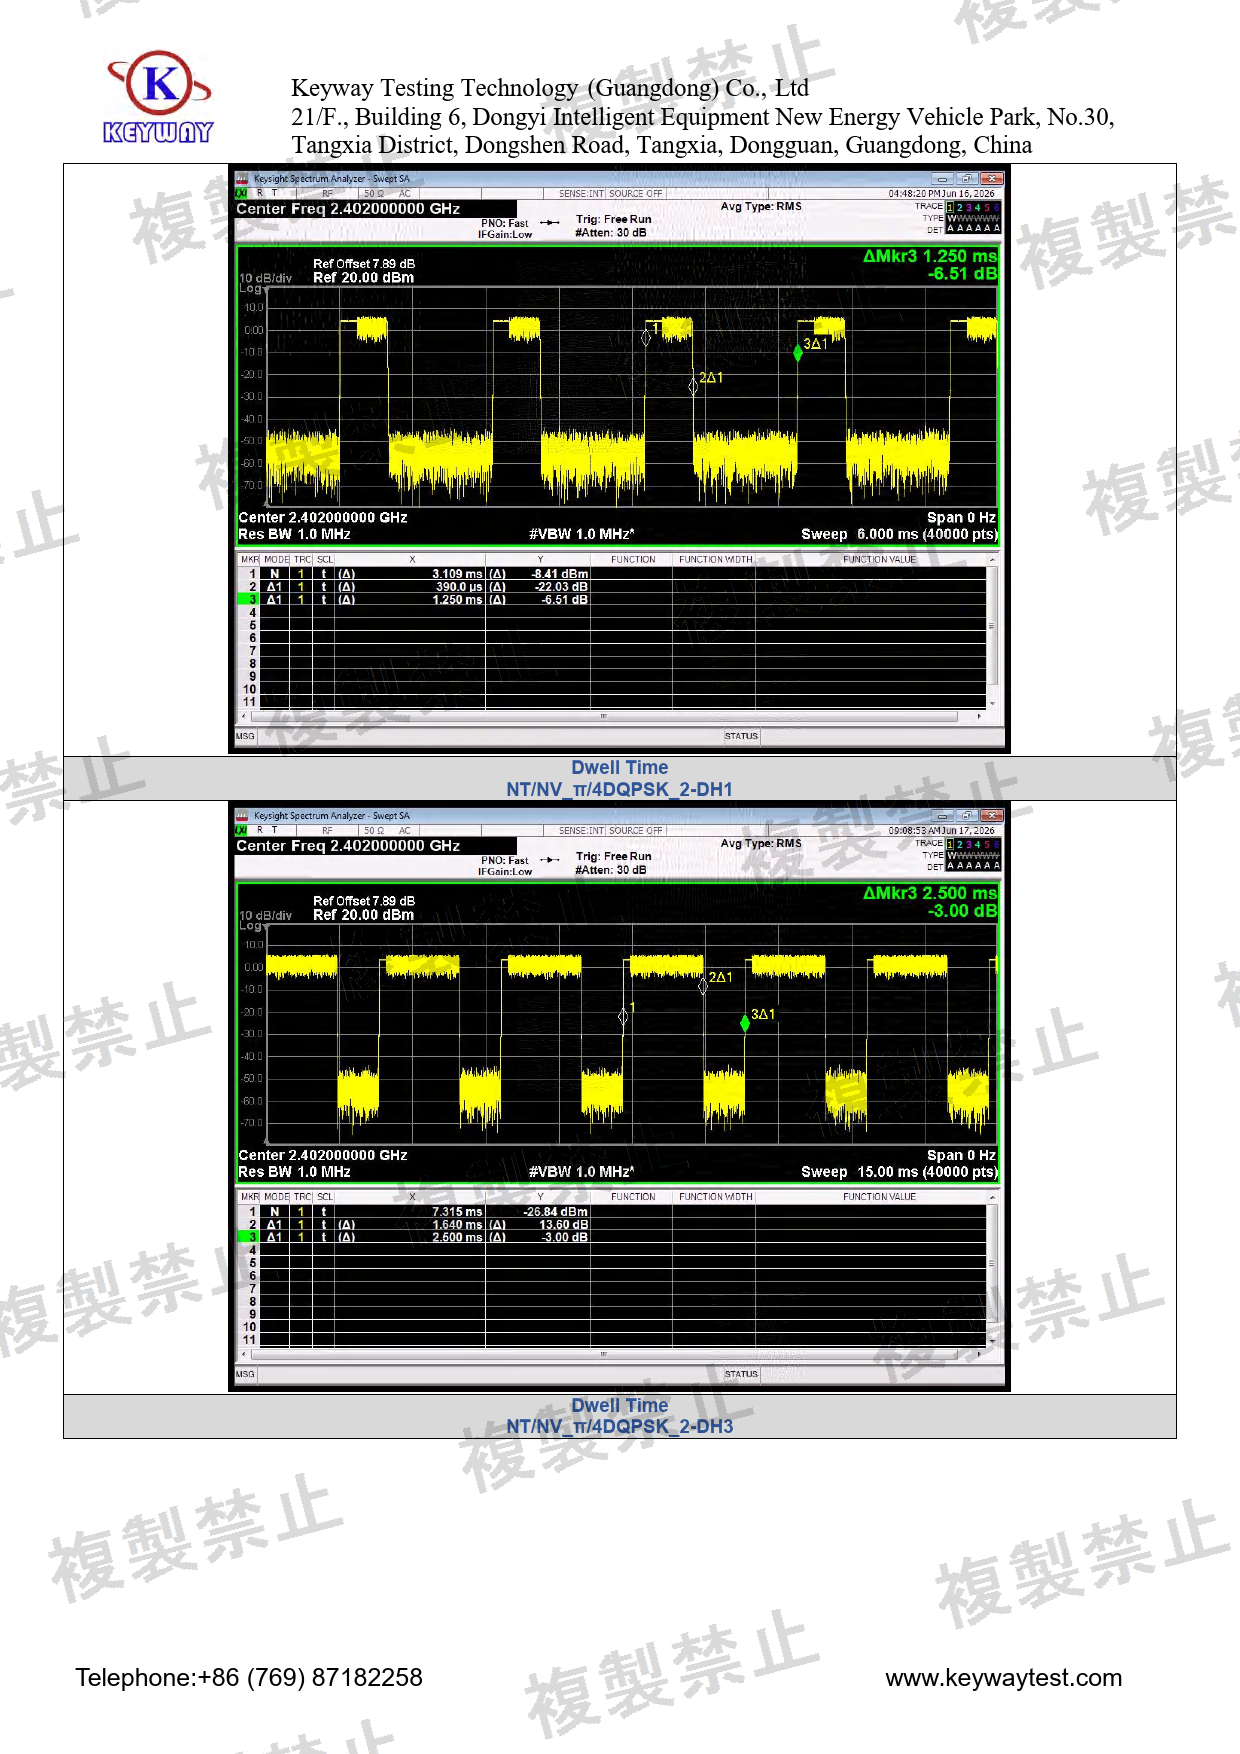
Task: Click the "Ref Offset 7.89 dB" label in the DH3 screenshot
Action: coord(364,901)
